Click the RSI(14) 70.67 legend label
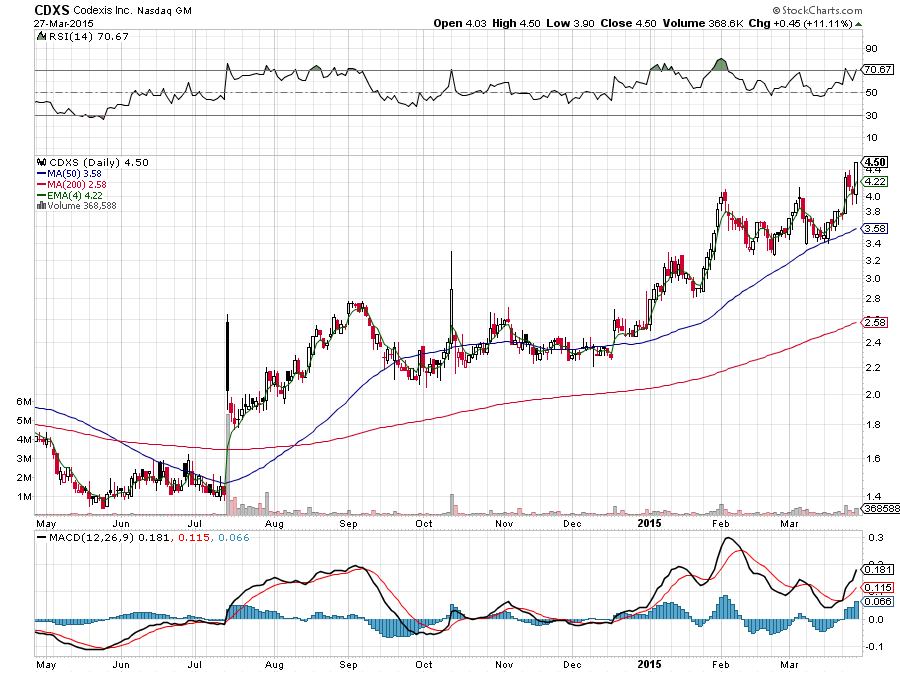Viewport: 900px width, 673px height. pyautogui.click(x=89, y=37)
